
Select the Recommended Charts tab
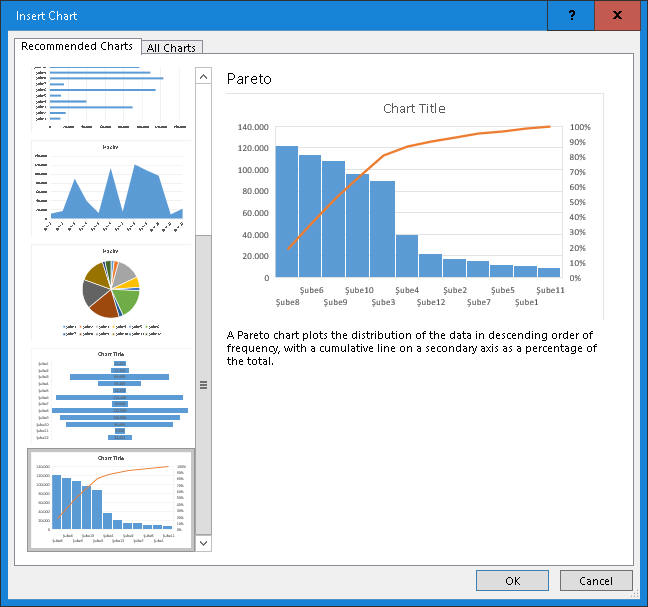tap(76, 46)
